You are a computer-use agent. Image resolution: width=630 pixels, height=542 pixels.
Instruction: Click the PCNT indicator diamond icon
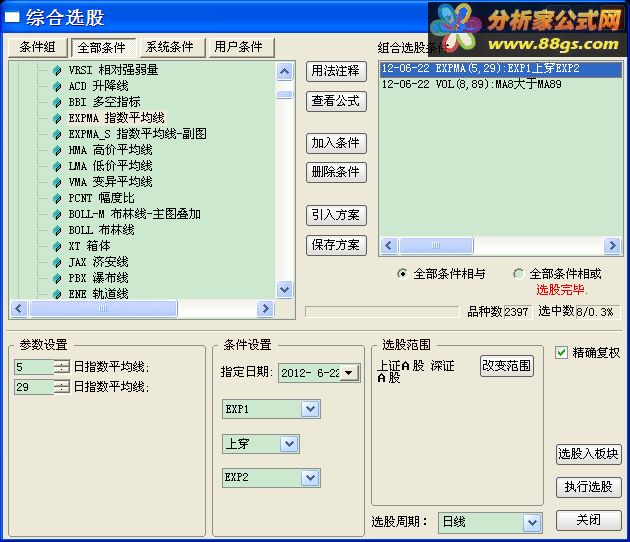coord(57,198)
